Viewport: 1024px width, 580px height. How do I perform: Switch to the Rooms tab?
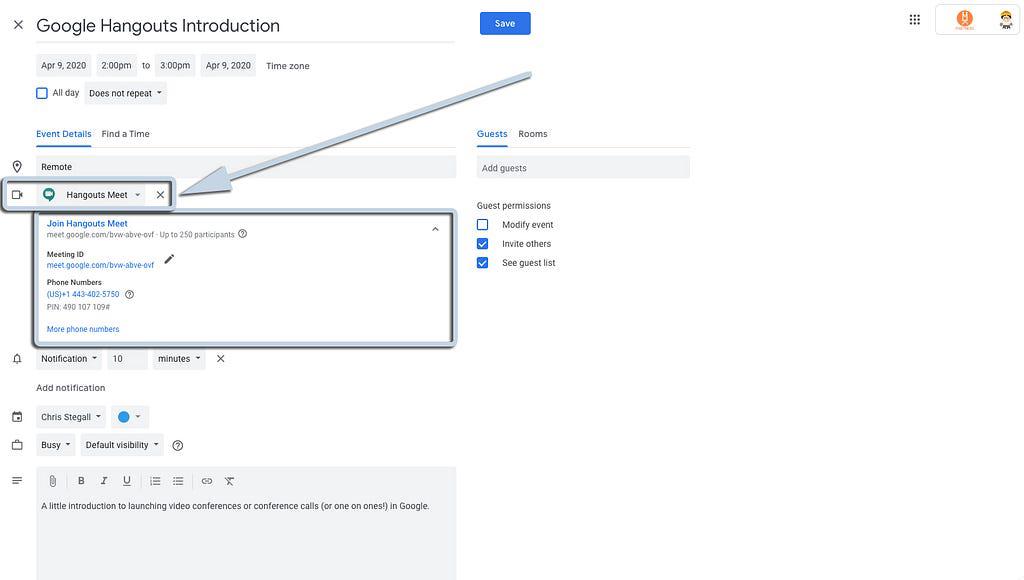tap(532, 134)
